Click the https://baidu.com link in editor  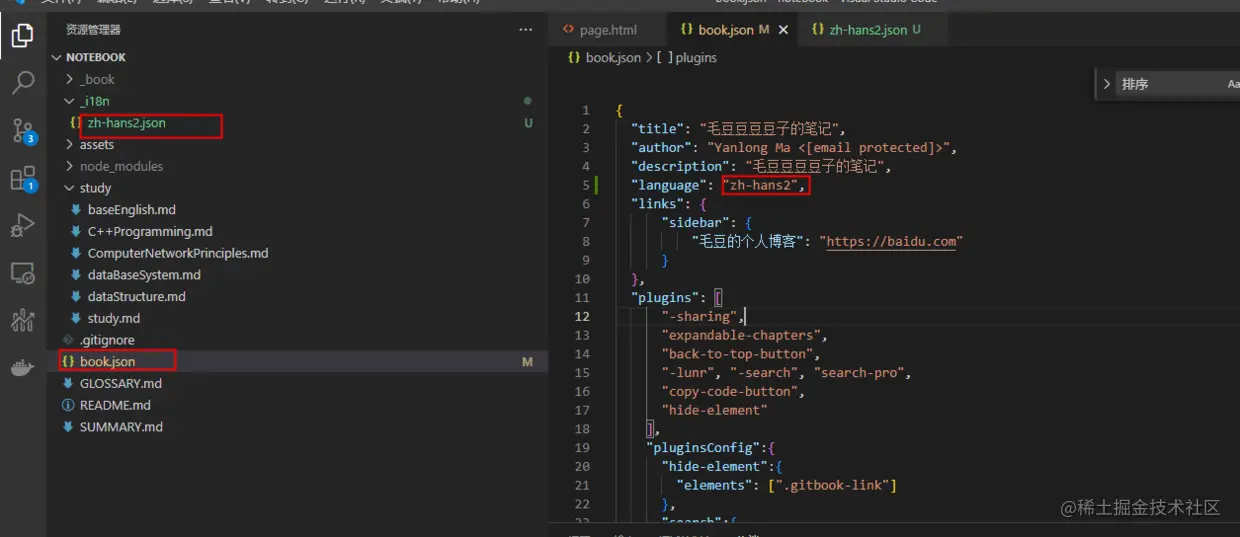(x=891, y=241)
